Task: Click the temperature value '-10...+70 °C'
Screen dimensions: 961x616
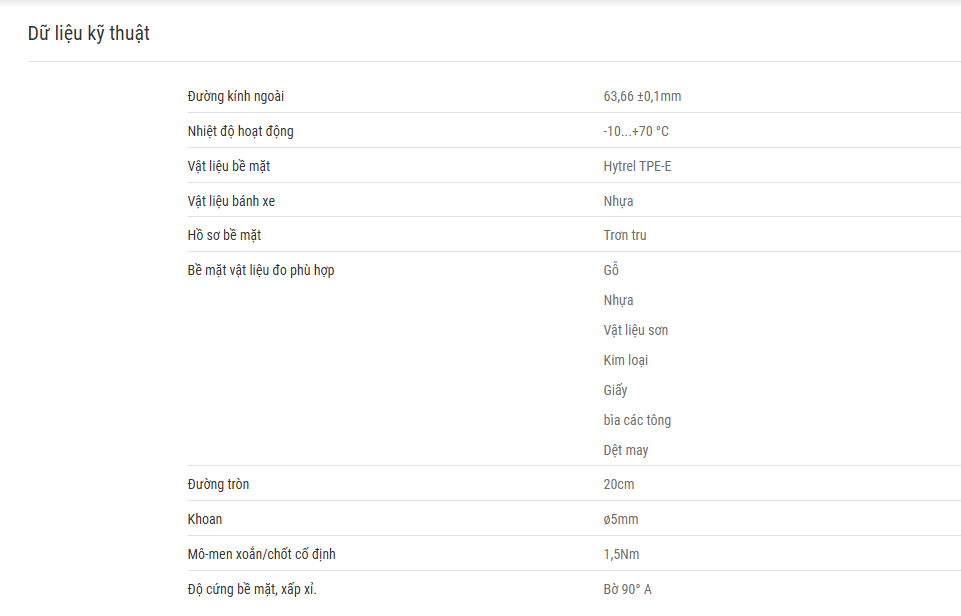Action: point(636,131)
